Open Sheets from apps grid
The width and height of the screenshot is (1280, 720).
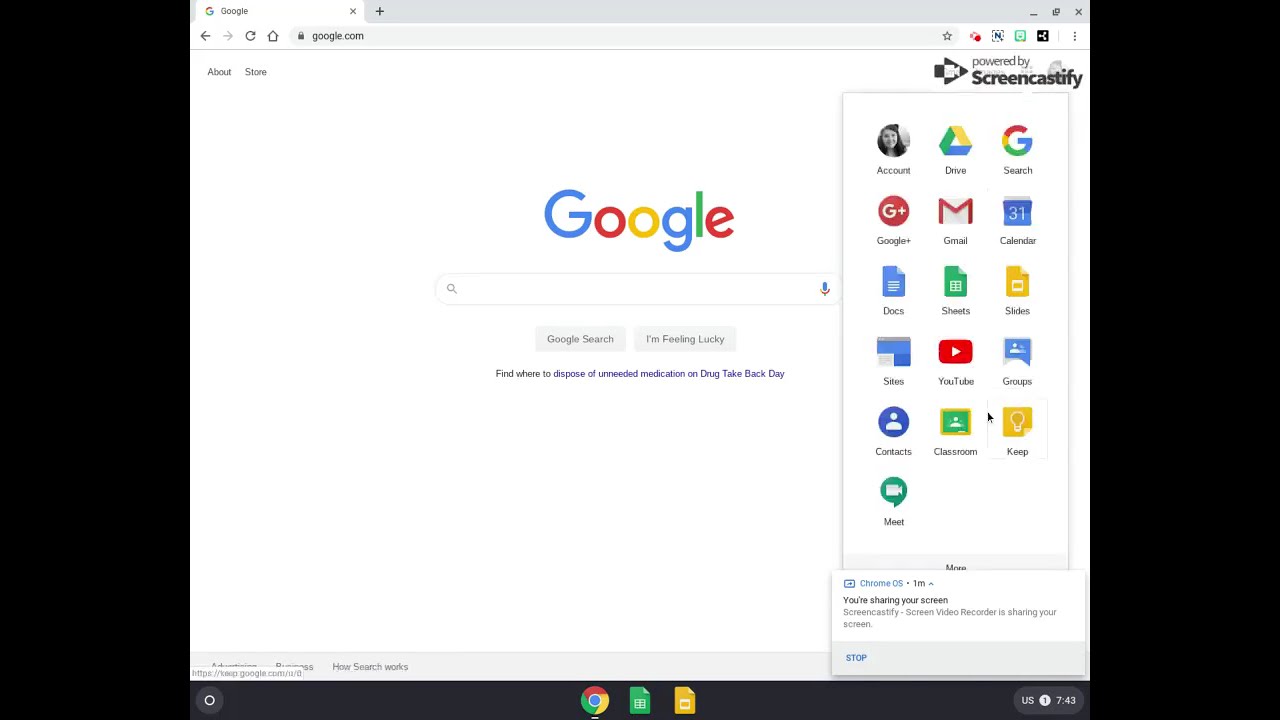(x=955, y=290)
